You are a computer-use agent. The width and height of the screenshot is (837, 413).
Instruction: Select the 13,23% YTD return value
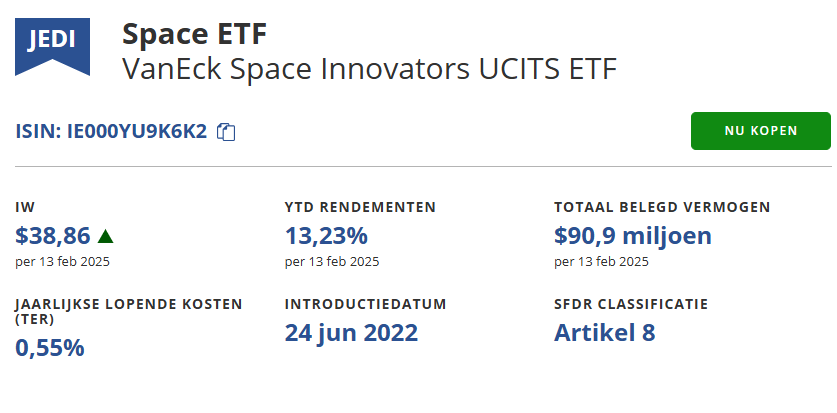point(326,236)
